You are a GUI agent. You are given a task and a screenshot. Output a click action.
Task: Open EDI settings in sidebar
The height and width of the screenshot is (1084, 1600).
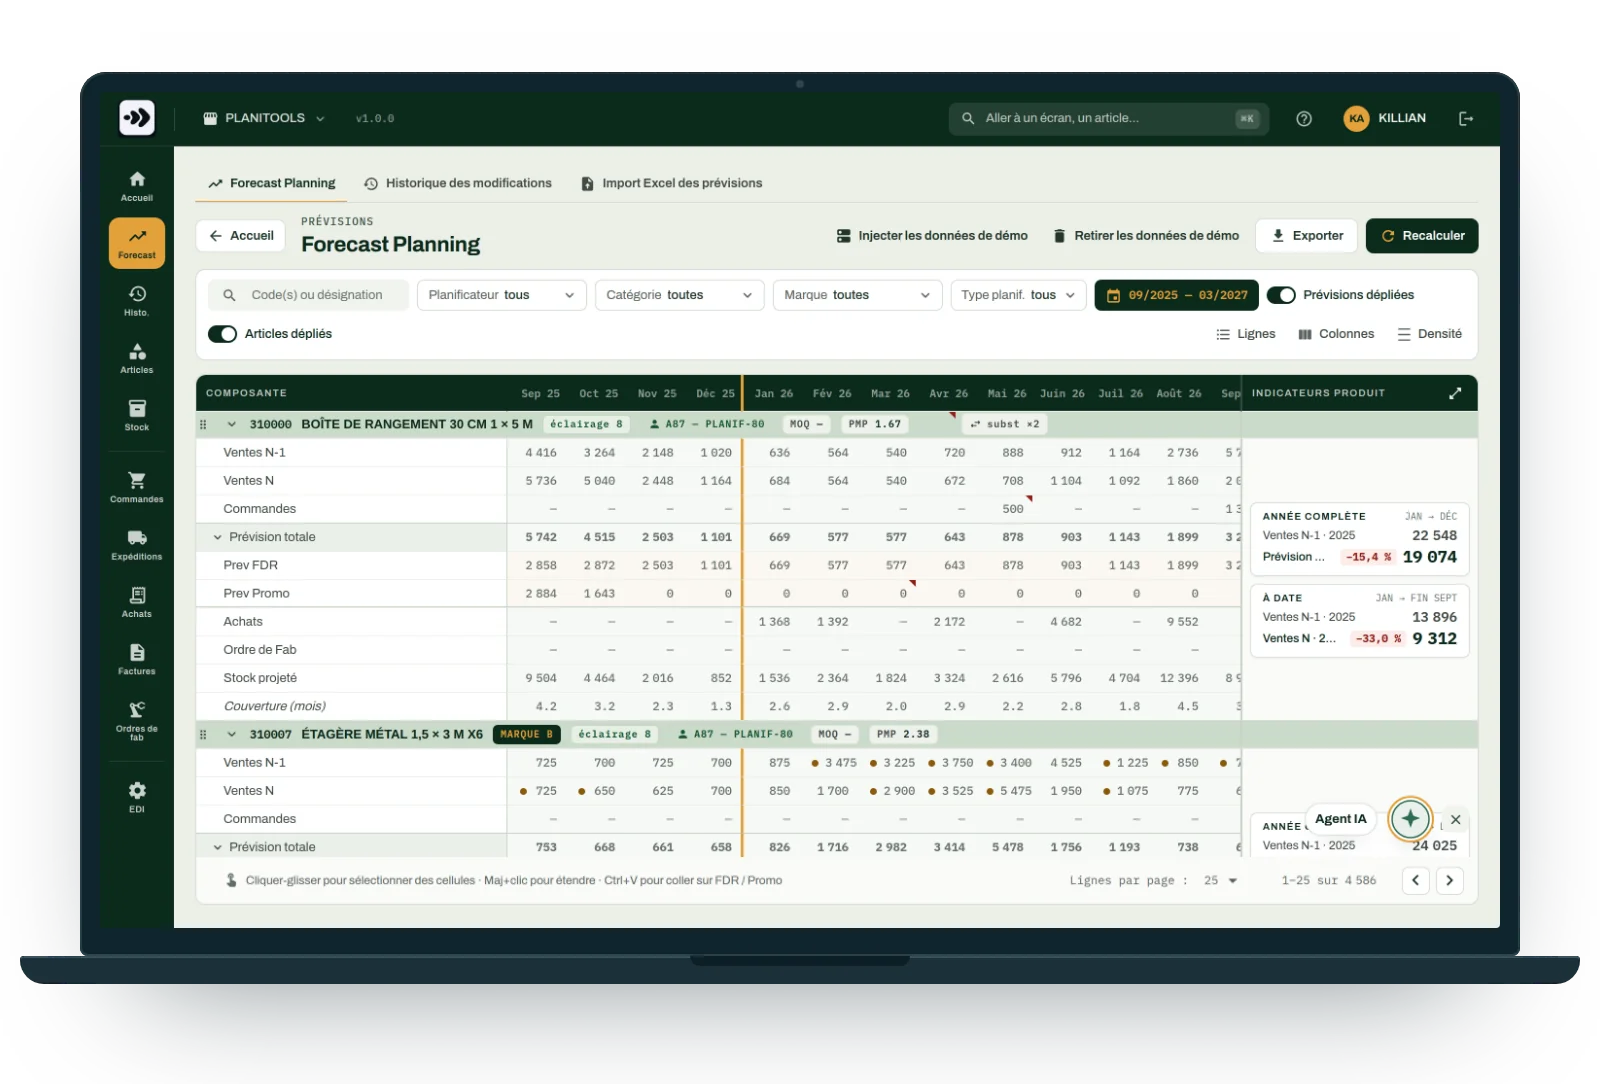(x=137, y=797)
